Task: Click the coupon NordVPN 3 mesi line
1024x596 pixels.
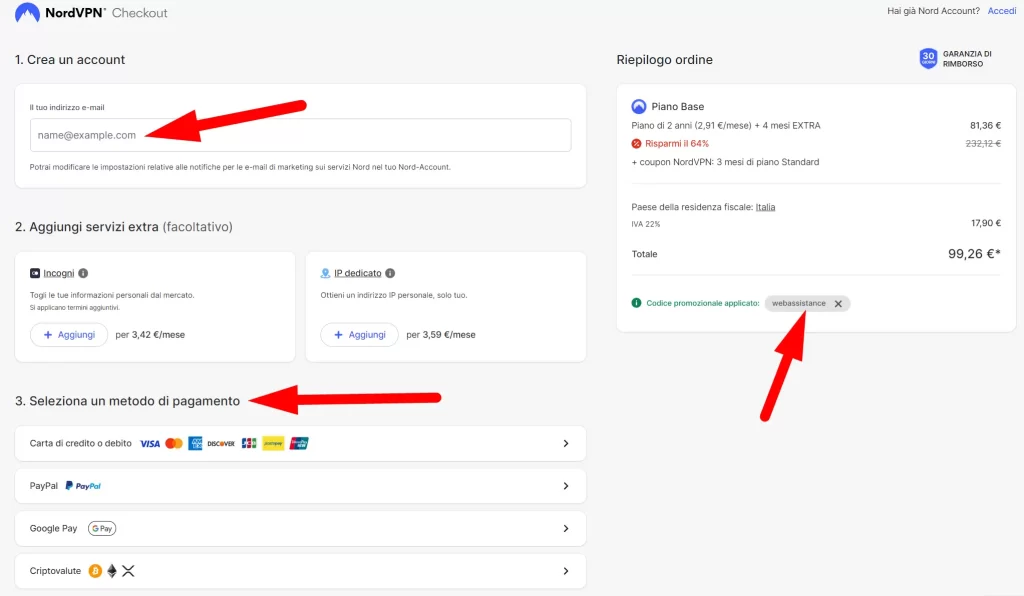Action: (725, 162)
